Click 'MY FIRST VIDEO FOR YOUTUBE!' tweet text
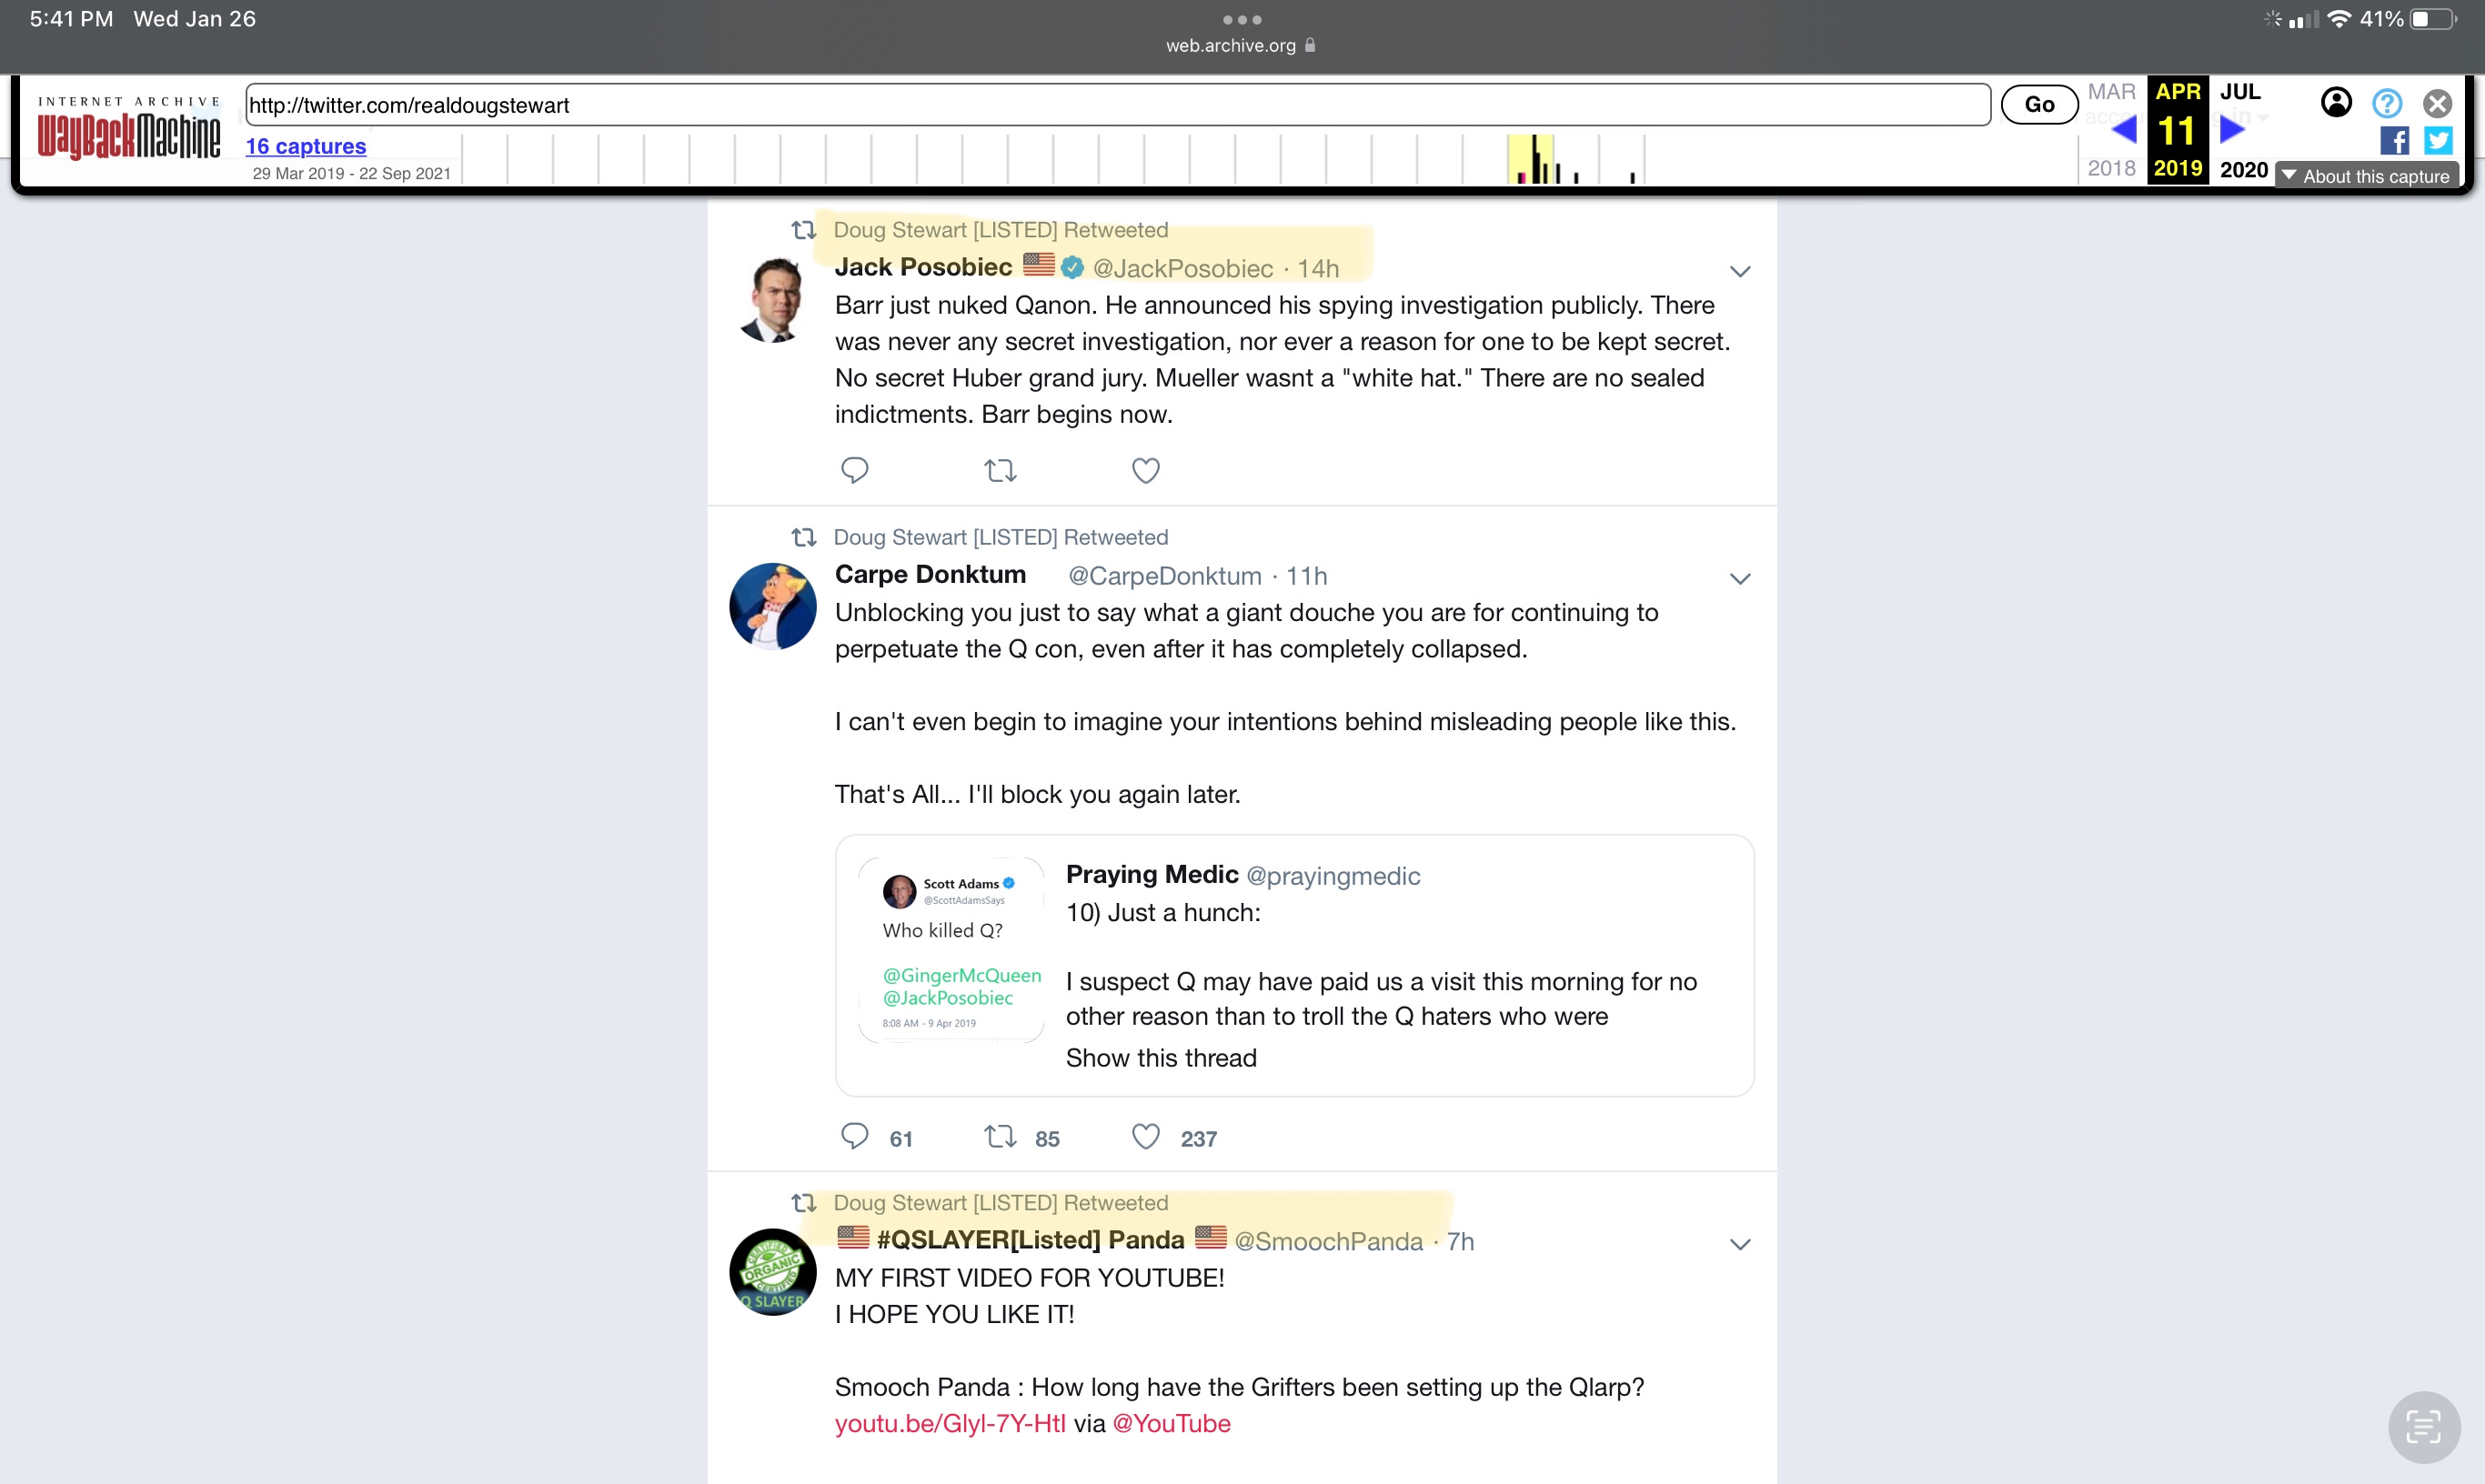The height and width of the screenshot is (1484, 2485). [x=1029, y=1278]
